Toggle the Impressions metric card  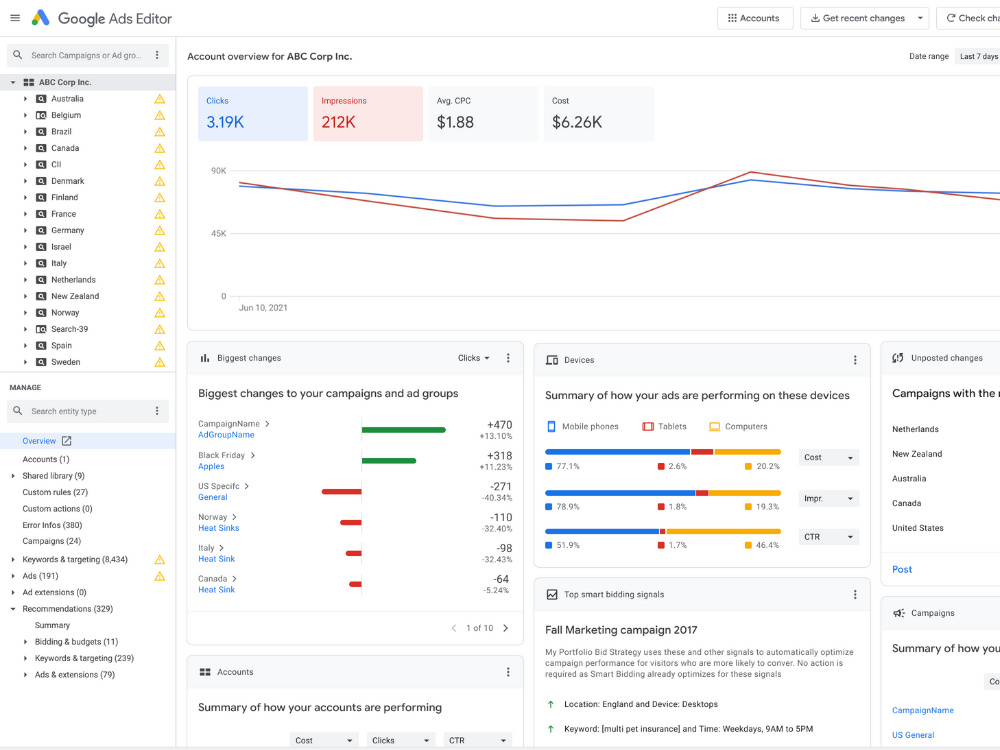point(368,114)
